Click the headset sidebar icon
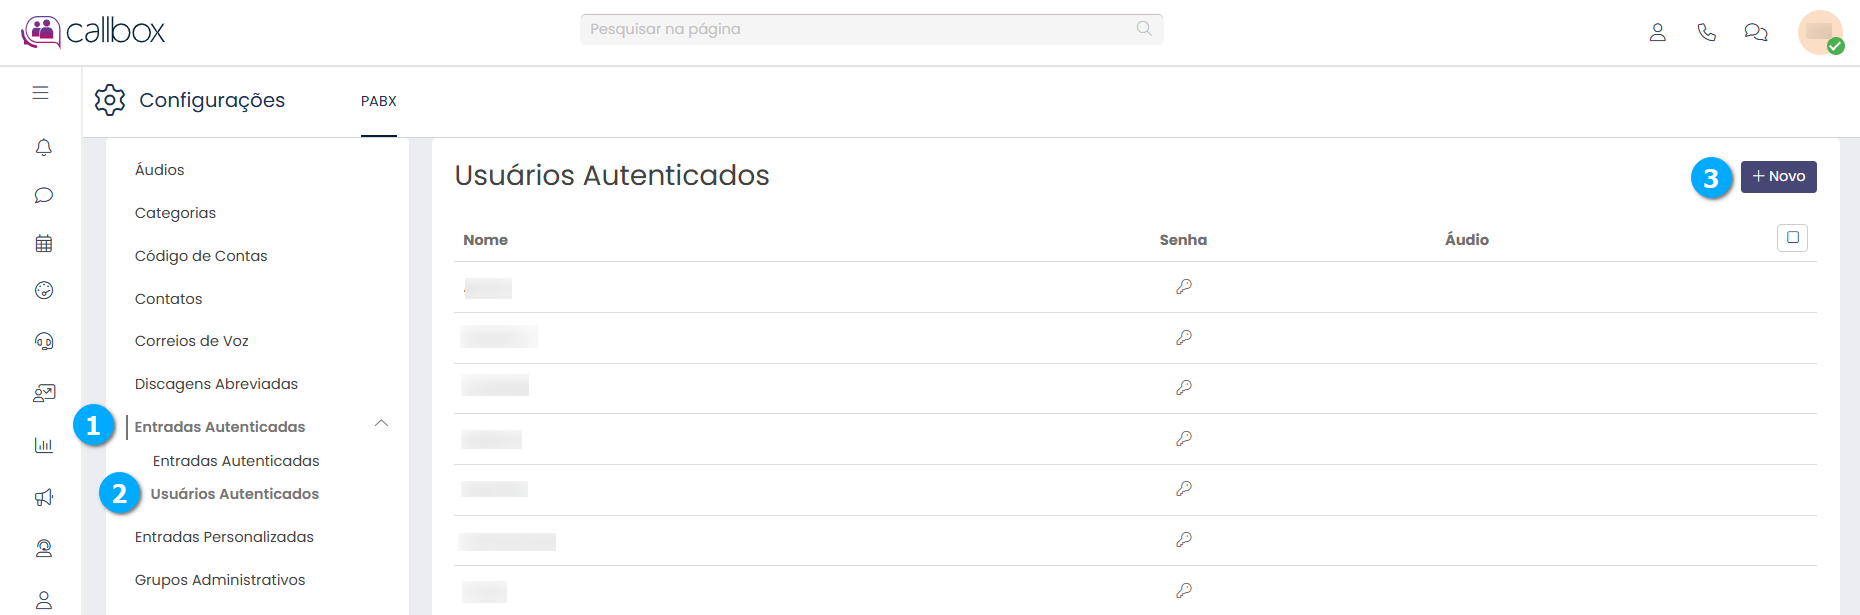Screen dimensions: 1860x615 43,341
